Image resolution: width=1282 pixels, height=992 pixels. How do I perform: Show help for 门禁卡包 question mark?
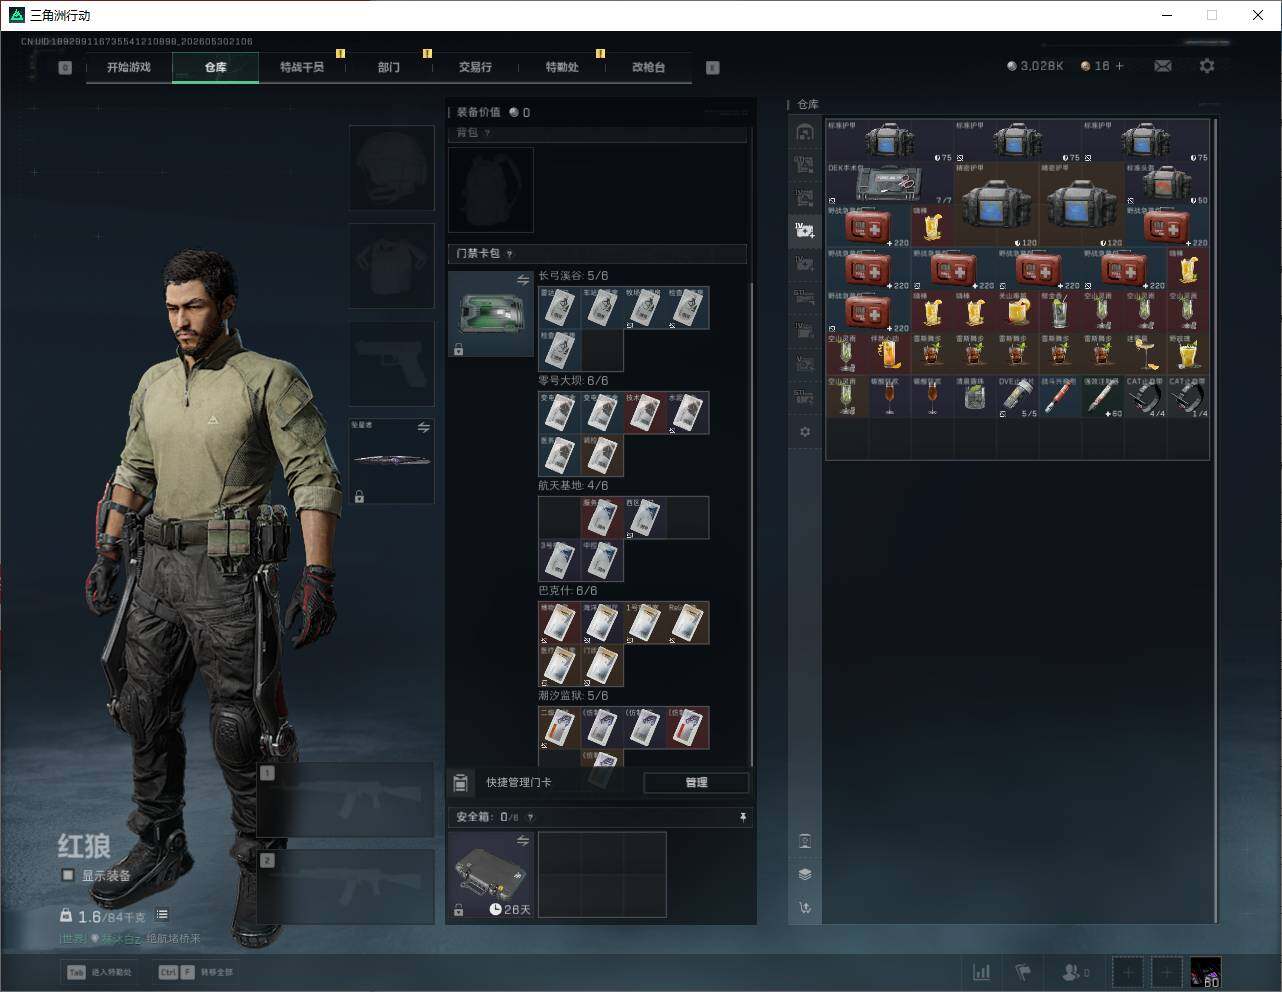509,254
